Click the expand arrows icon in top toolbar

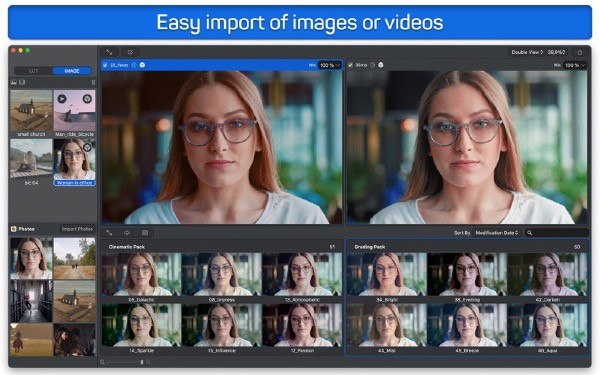pyautogui.click(x=109, y=52)
